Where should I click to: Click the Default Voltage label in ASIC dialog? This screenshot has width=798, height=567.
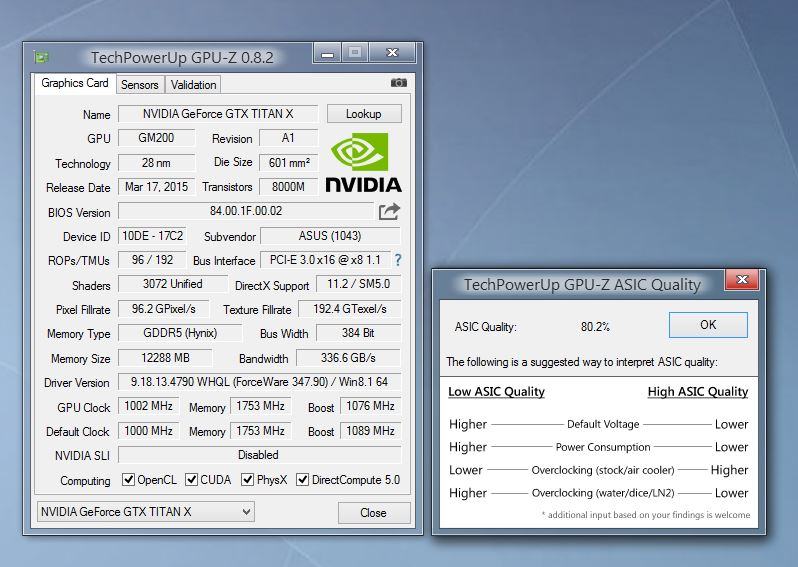pyautogui.click(x=603, y=424)
